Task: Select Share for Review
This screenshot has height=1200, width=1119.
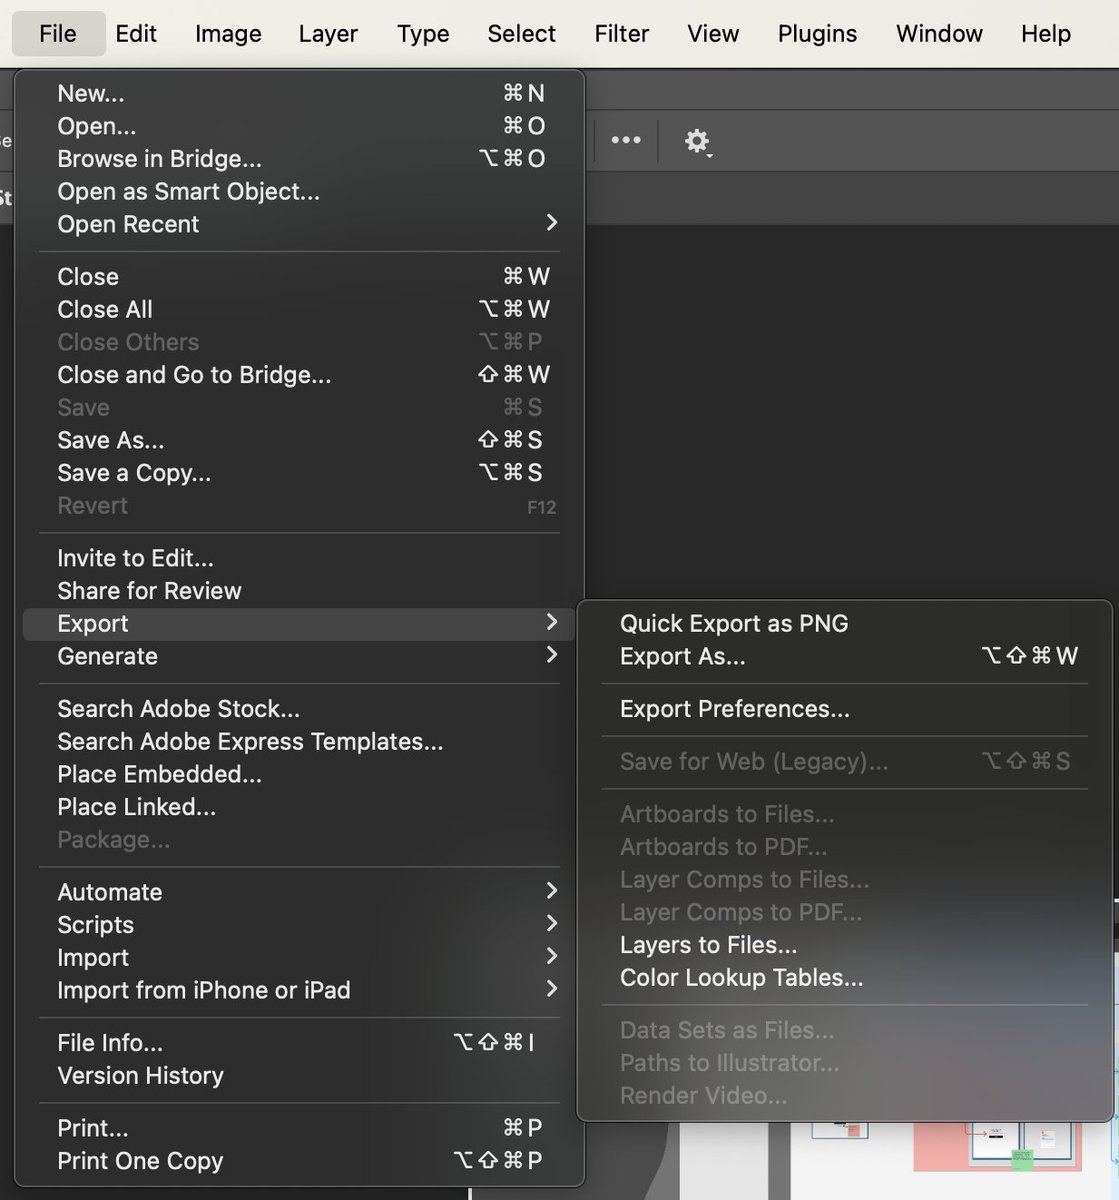Action: pyautogui.click(x=299, y=591)
